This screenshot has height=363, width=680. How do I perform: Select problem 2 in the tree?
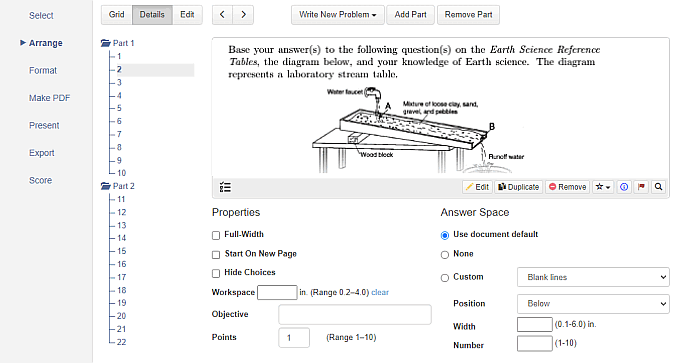click(119, 69)
